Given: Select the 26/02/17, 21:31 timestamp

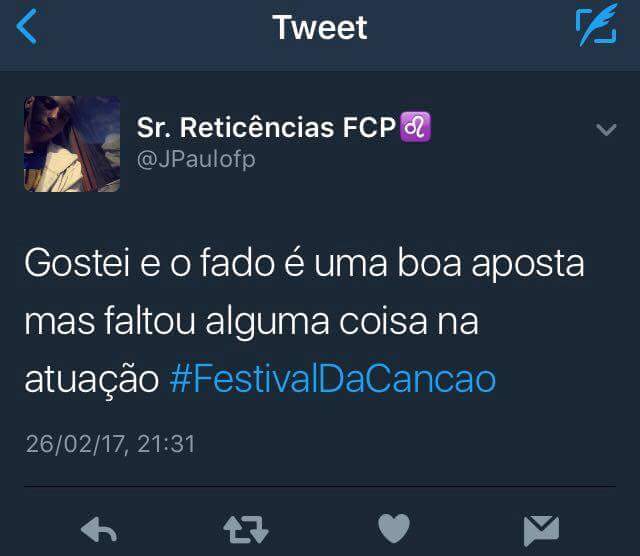Looking at the screenshot, I should point(110,444).
